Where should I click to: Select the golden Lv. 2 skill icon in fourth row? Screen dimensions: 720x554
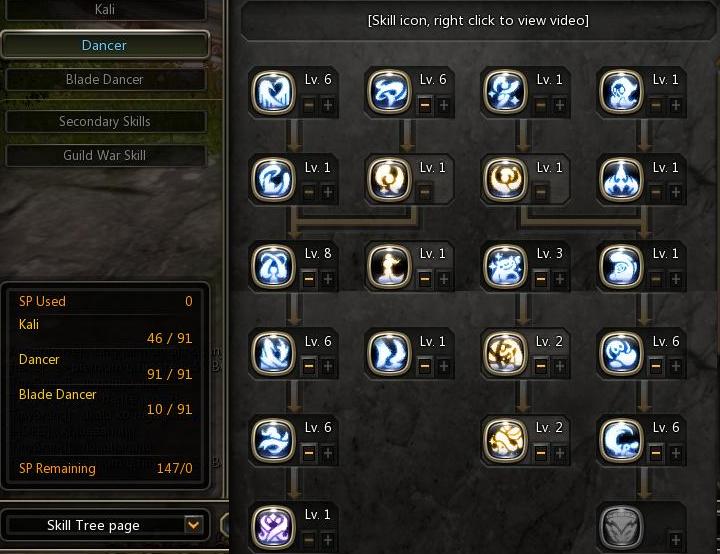click(x=505, y=353)
